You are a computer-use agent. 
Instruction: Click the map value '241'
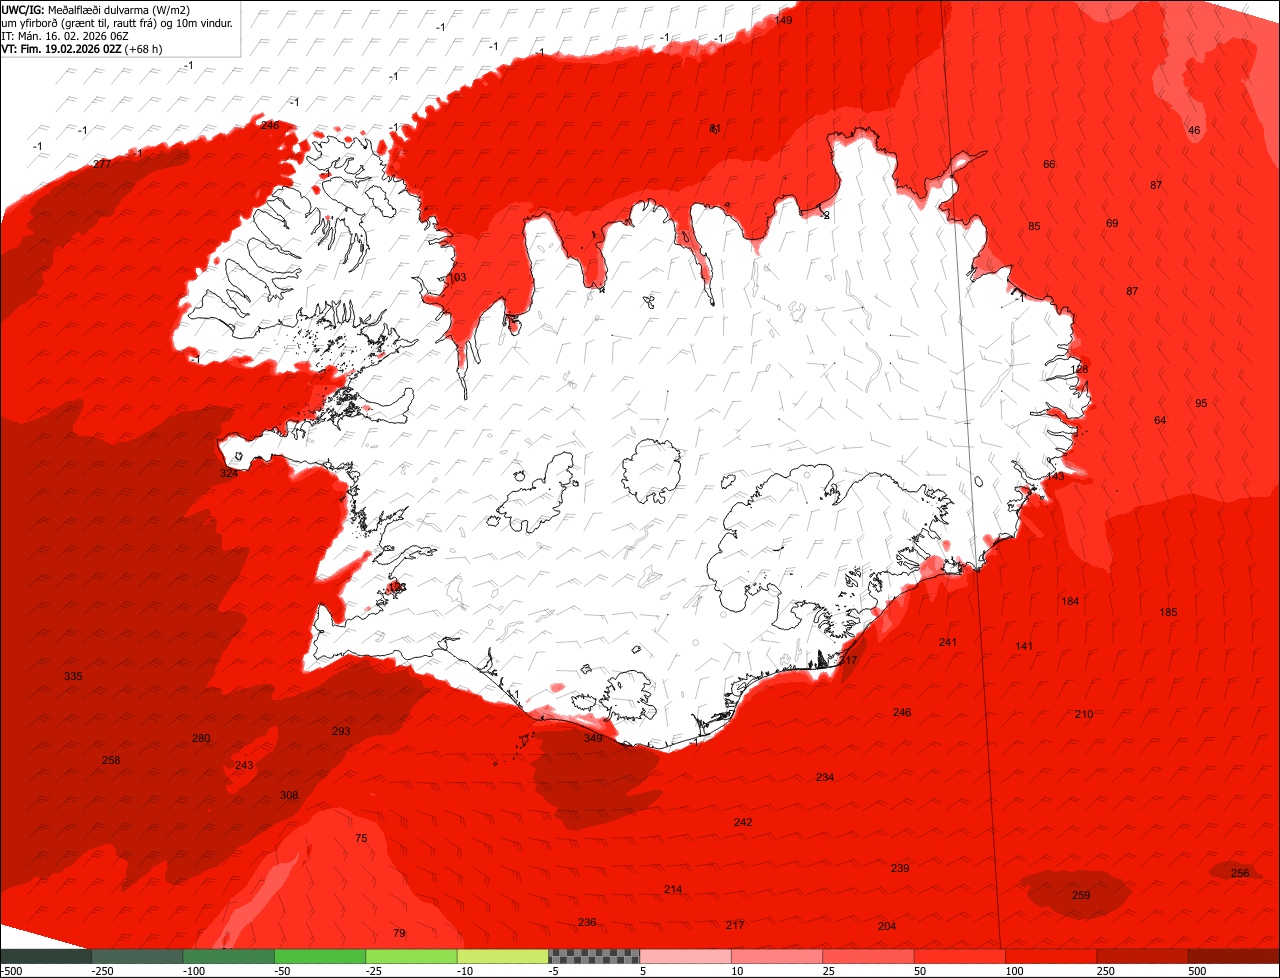tap(948, 643)
